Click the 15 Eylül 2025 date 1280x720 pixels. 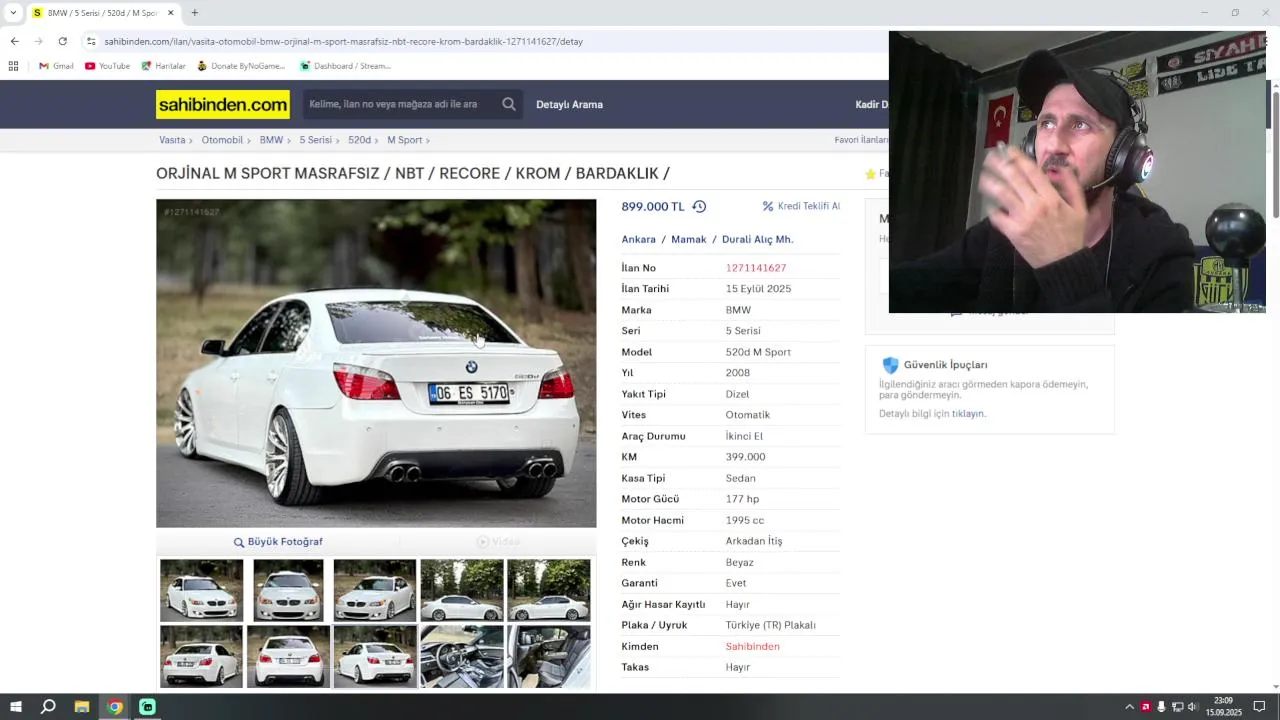[x=758, y=289]
